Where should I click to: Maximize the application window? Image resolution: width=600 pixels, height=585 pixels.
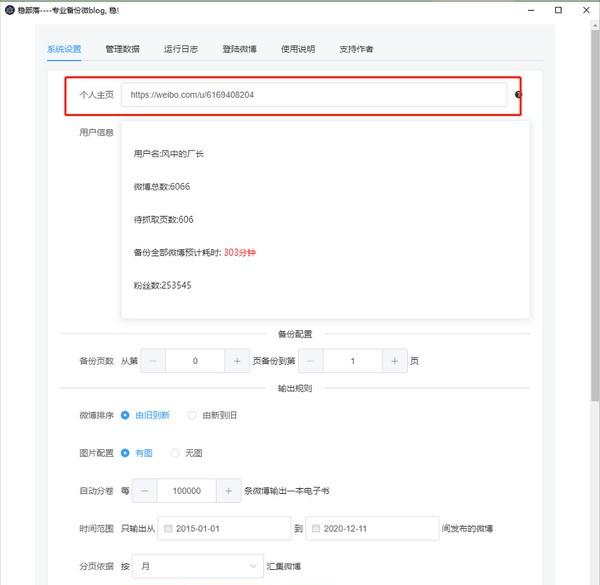[x=558, y=10]
